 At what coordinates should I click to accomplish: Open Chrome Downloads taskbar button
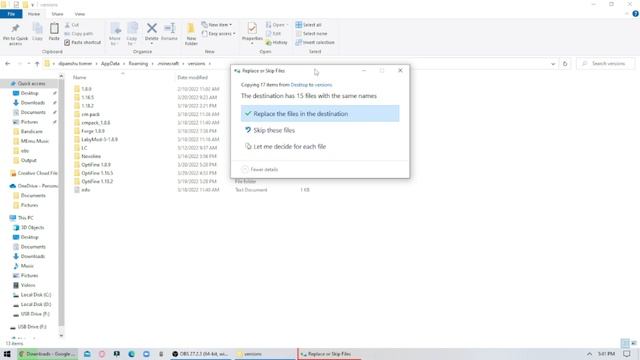point(47,354)
